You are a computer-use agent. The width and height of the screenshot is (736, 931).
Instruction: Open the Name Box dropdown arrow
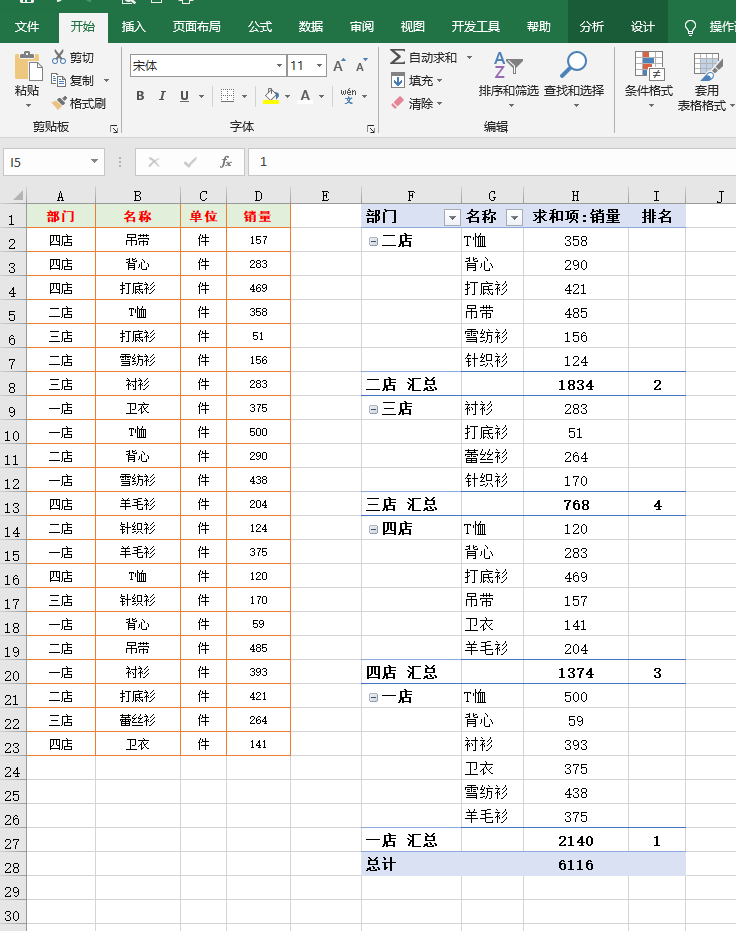tap(94, 162)
